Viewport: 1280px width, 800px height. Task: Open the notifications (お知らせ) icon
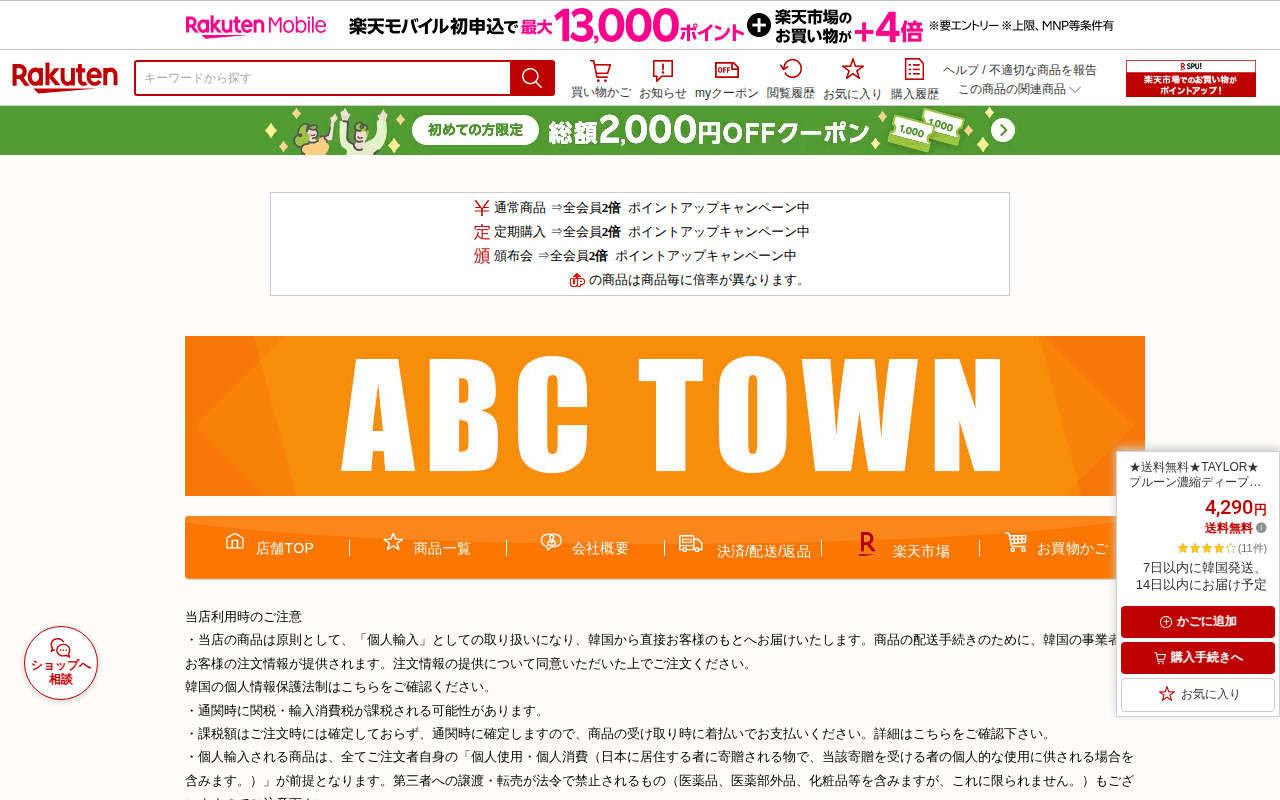(663, 70)
